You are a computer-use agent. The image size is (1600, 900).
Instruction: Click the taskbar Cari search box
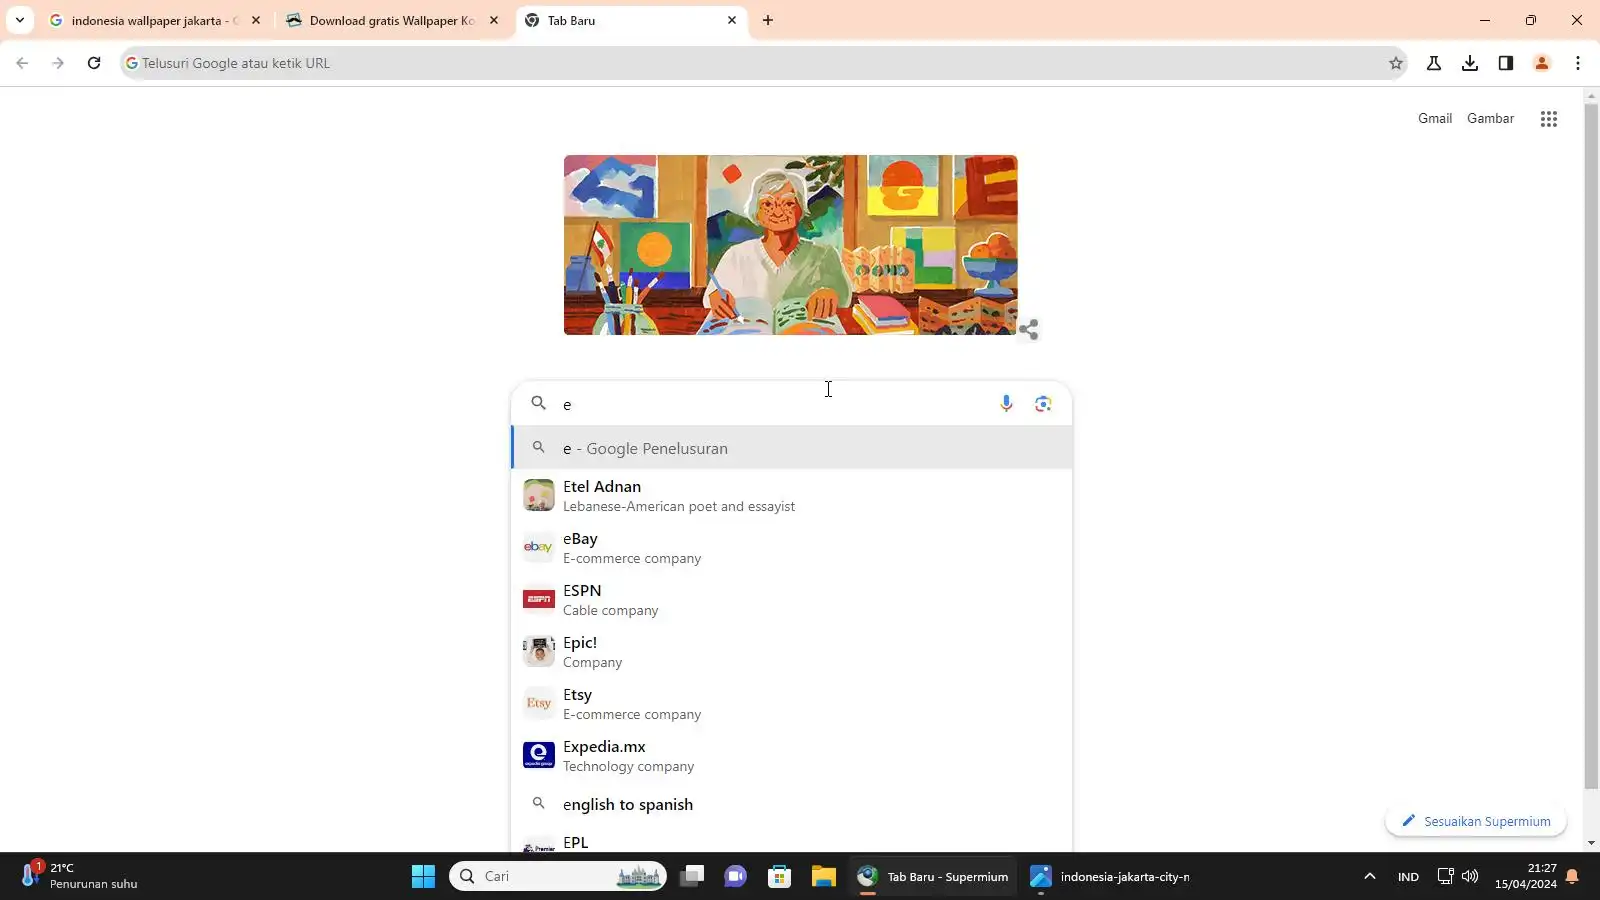(x=558, y=876)
